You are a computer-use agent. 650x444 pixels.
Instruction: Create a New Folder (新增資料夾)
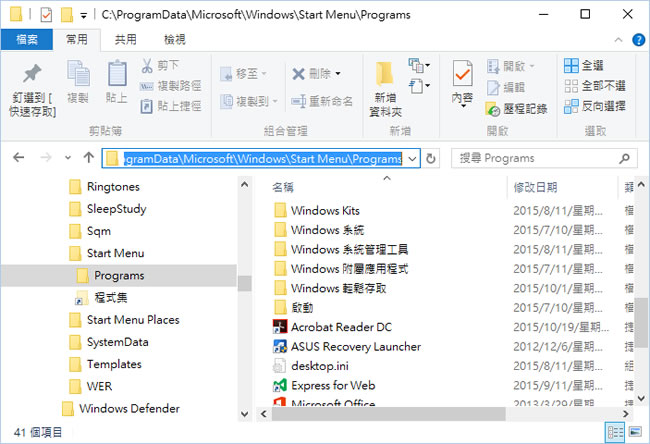(385, 89)
